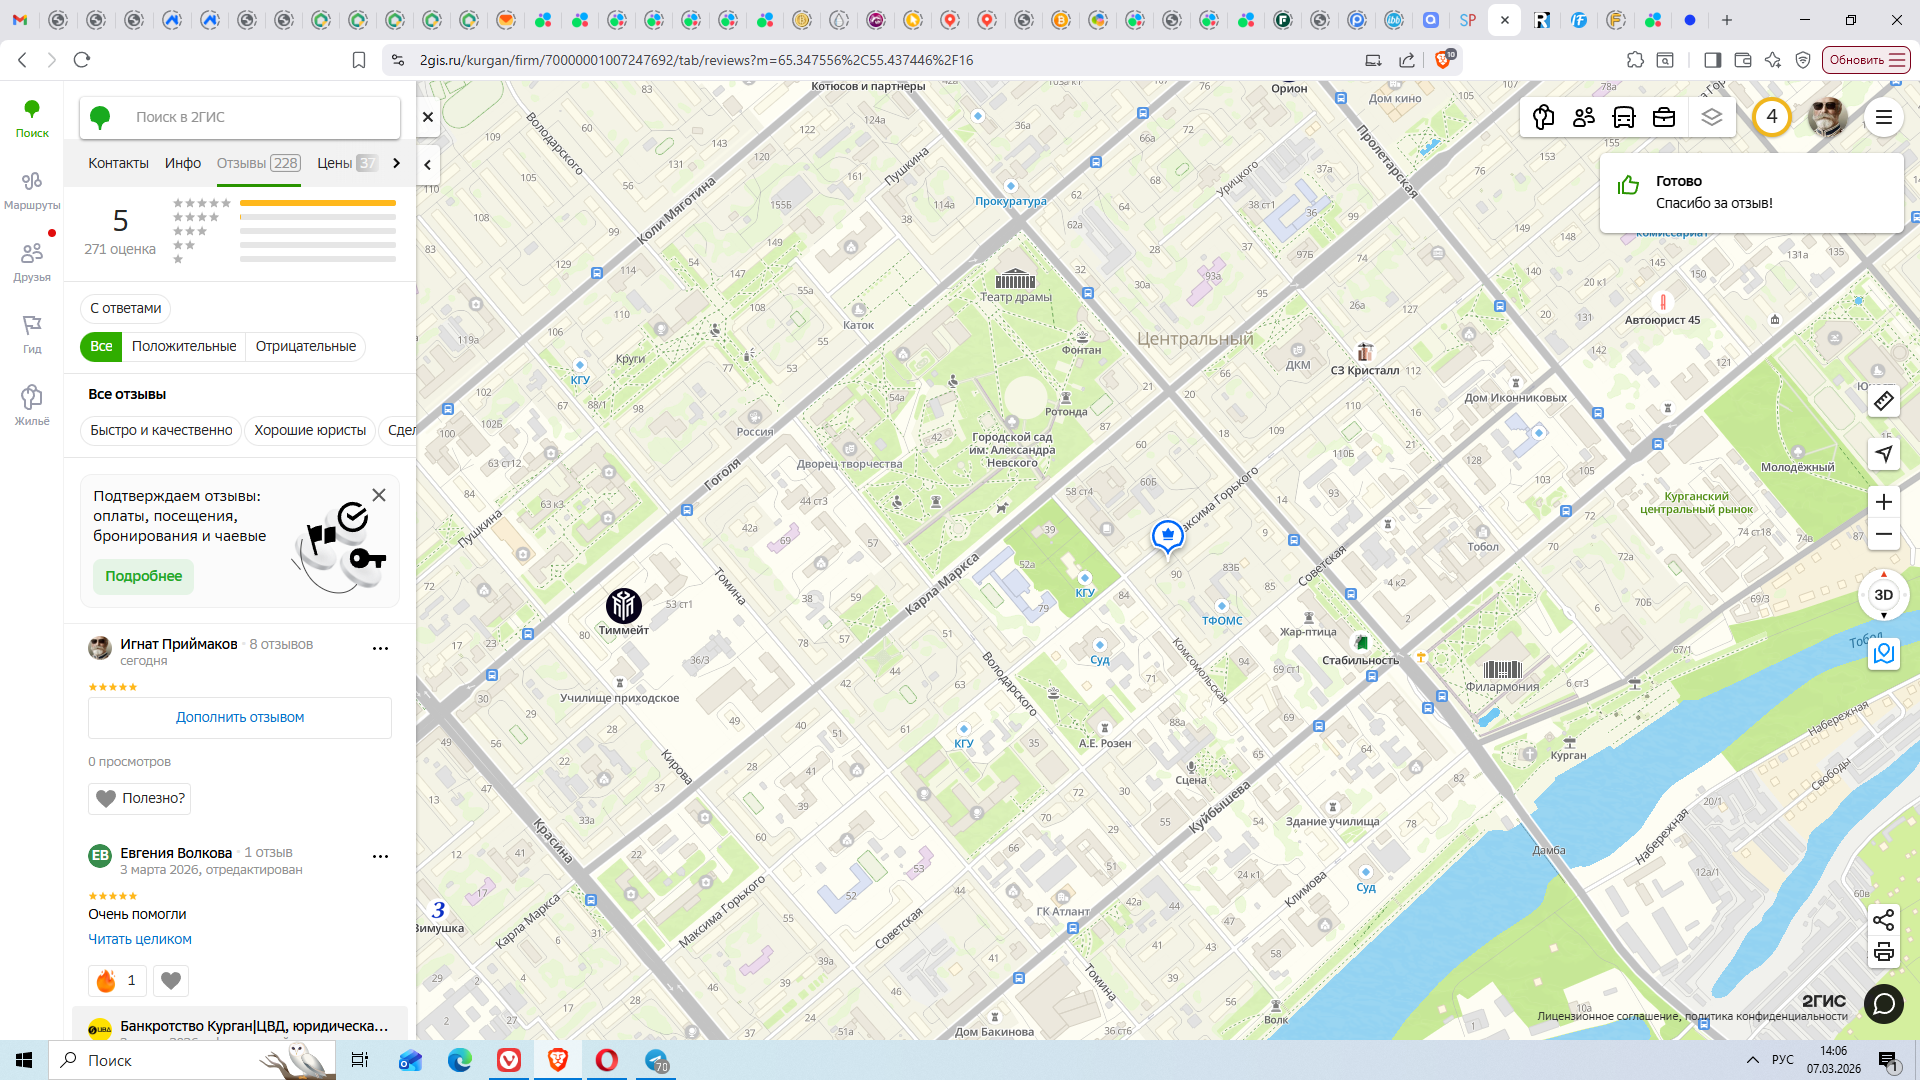Select the Положительные reviews filter

(184, 346)
